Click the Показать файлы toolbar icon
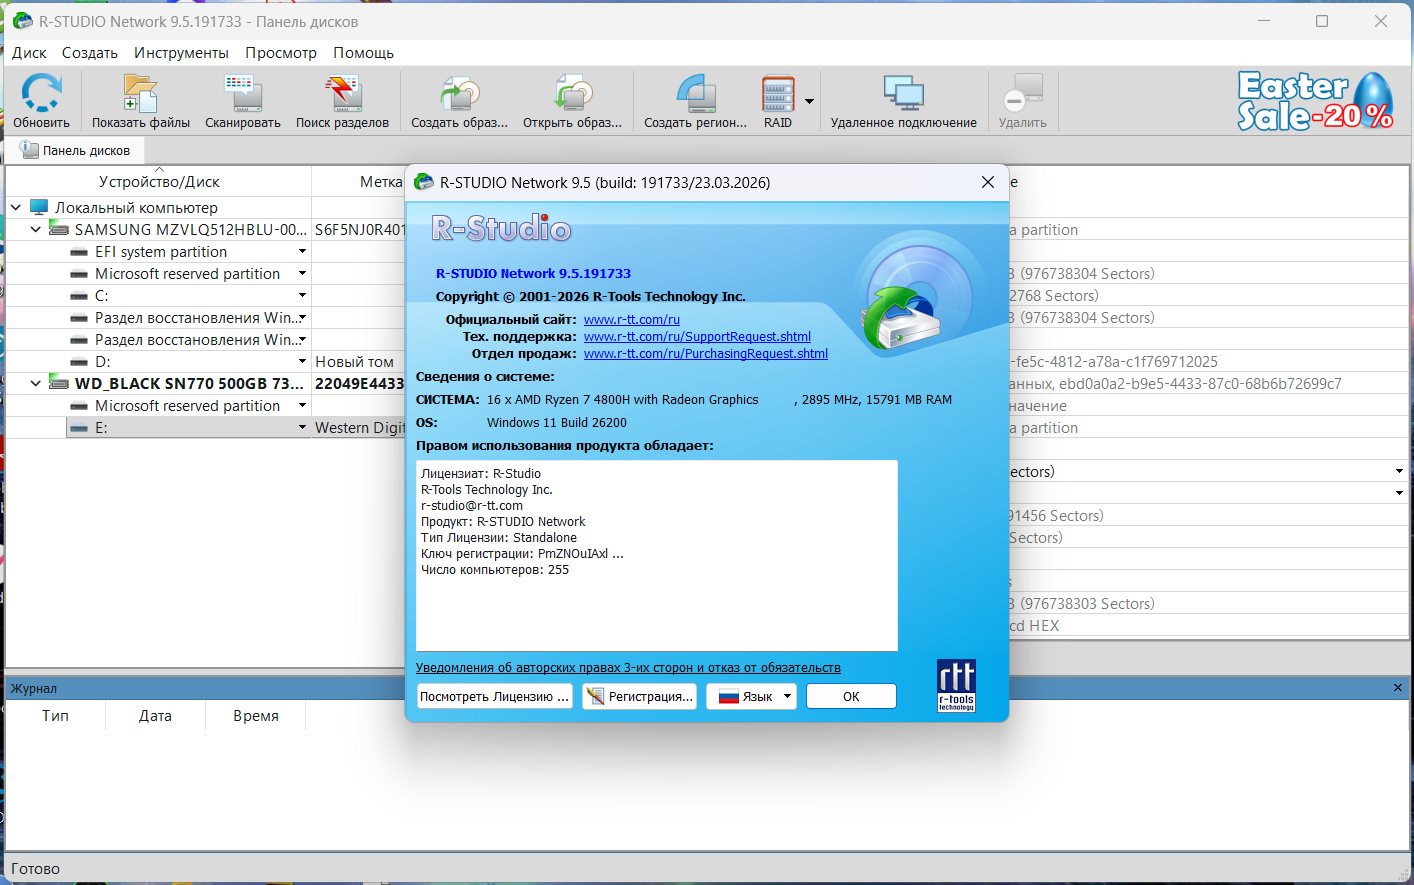The height and width of the screenshot is (885, 1414). pos(140,94)
